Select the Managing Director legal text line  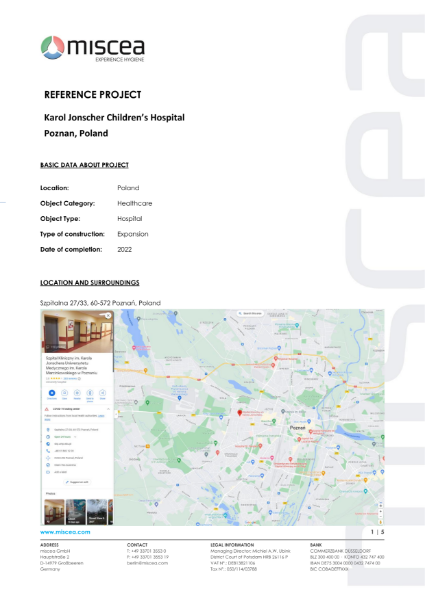point(251,551)
